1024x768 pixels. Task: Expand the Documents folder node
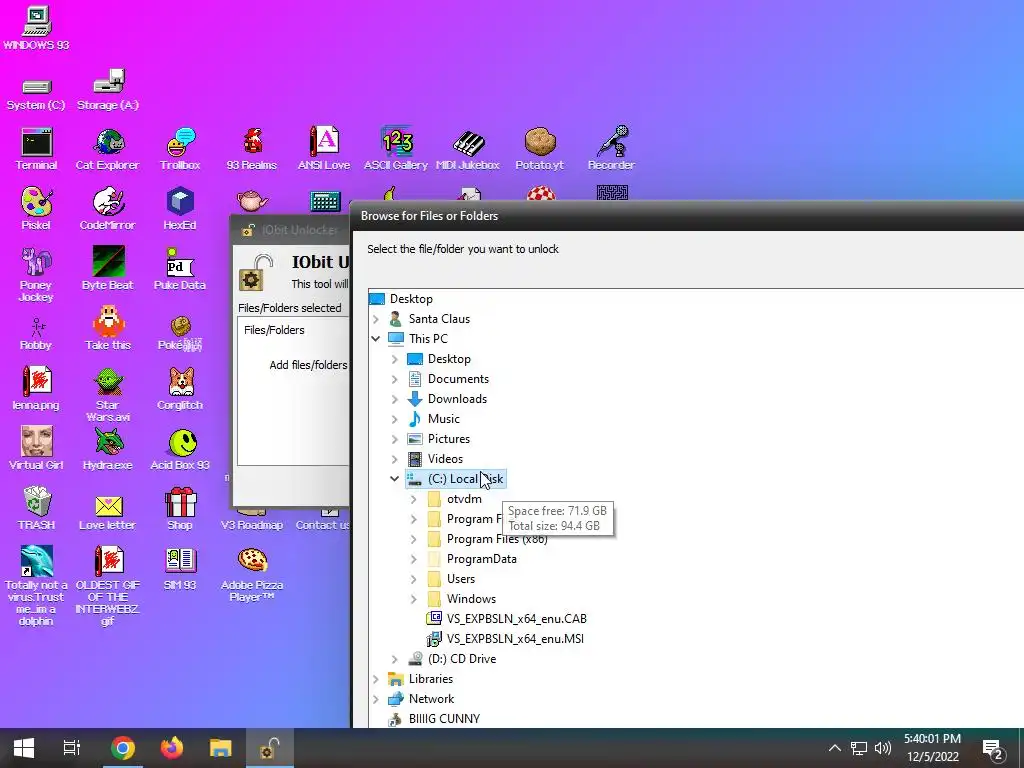point(394,379)
